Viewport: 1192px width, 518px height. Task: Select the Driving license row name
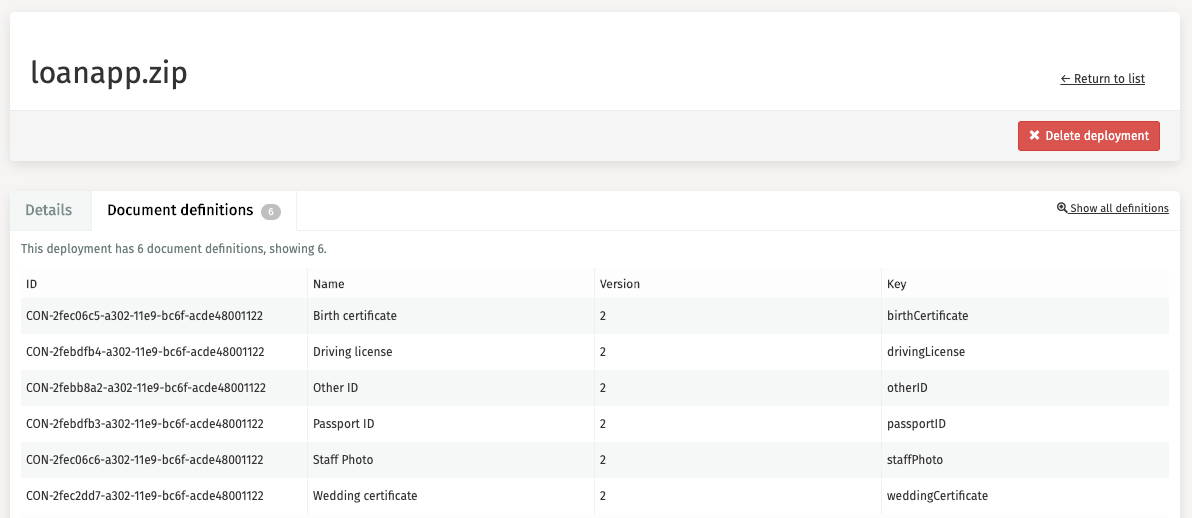point(352,352)
